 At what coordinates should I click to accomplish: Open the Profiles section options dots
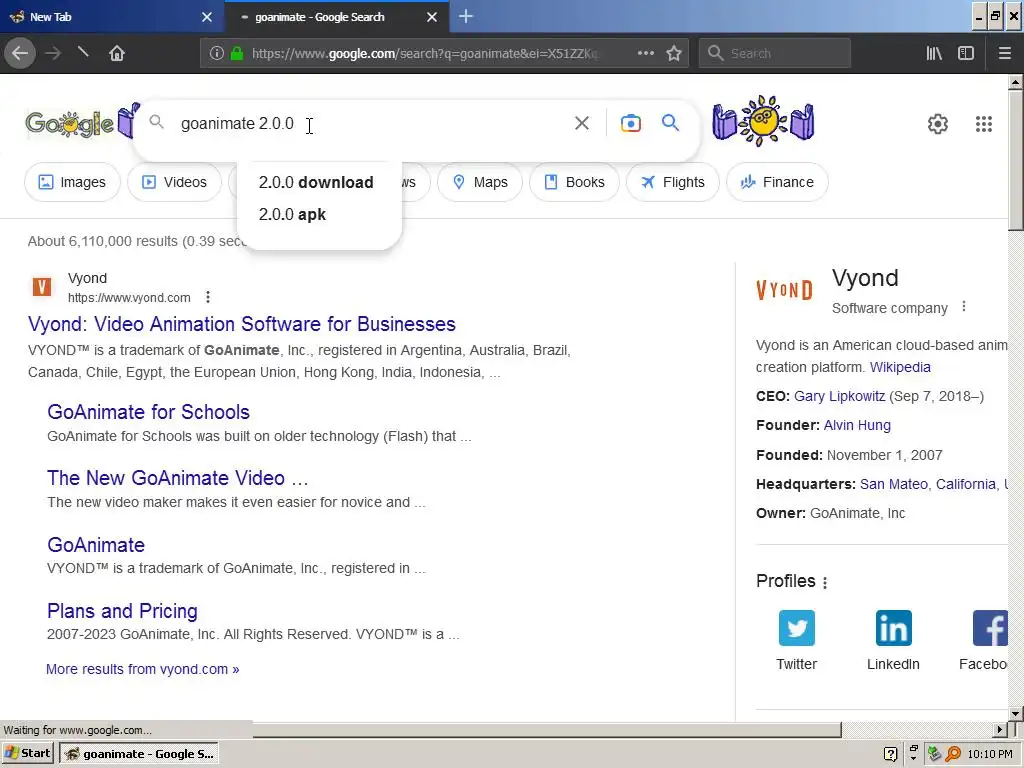pyautogui.click(x=825, y=583)
